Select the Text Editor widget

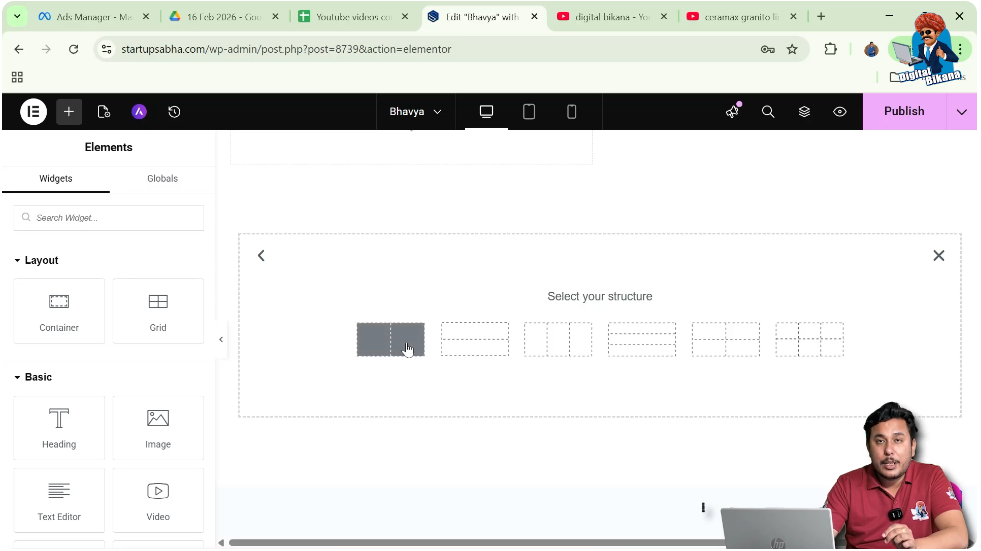[59, 500]
